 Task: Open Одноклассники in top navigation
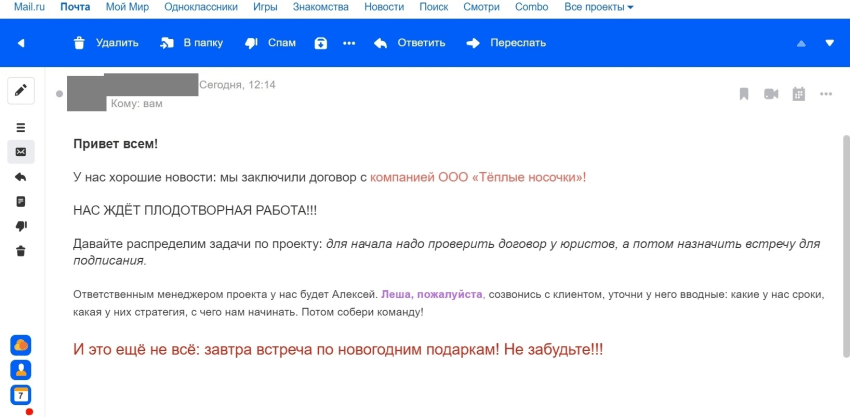coord(201,7)
